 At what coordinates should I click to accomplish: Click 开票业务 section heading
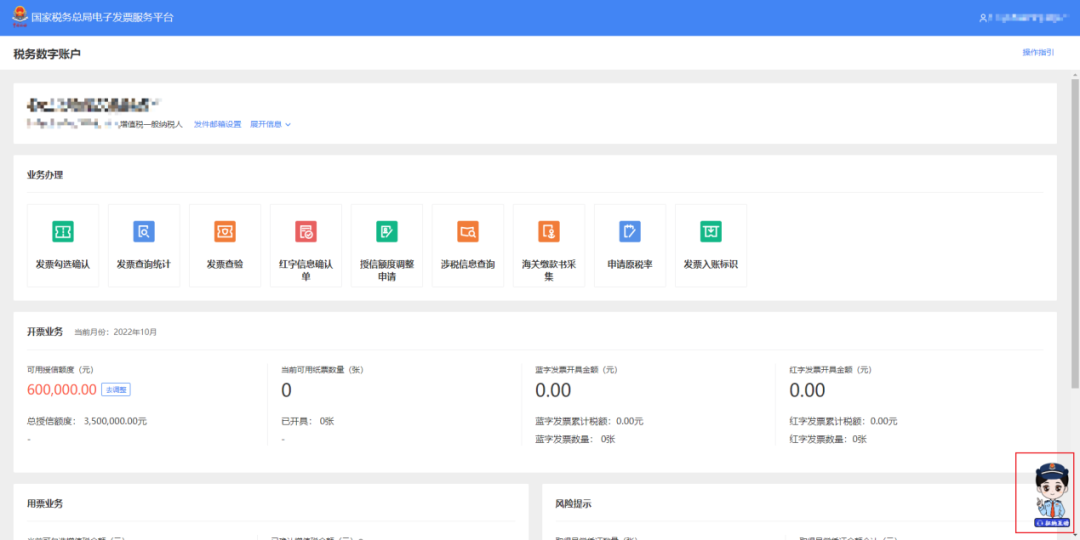[45, 332]
